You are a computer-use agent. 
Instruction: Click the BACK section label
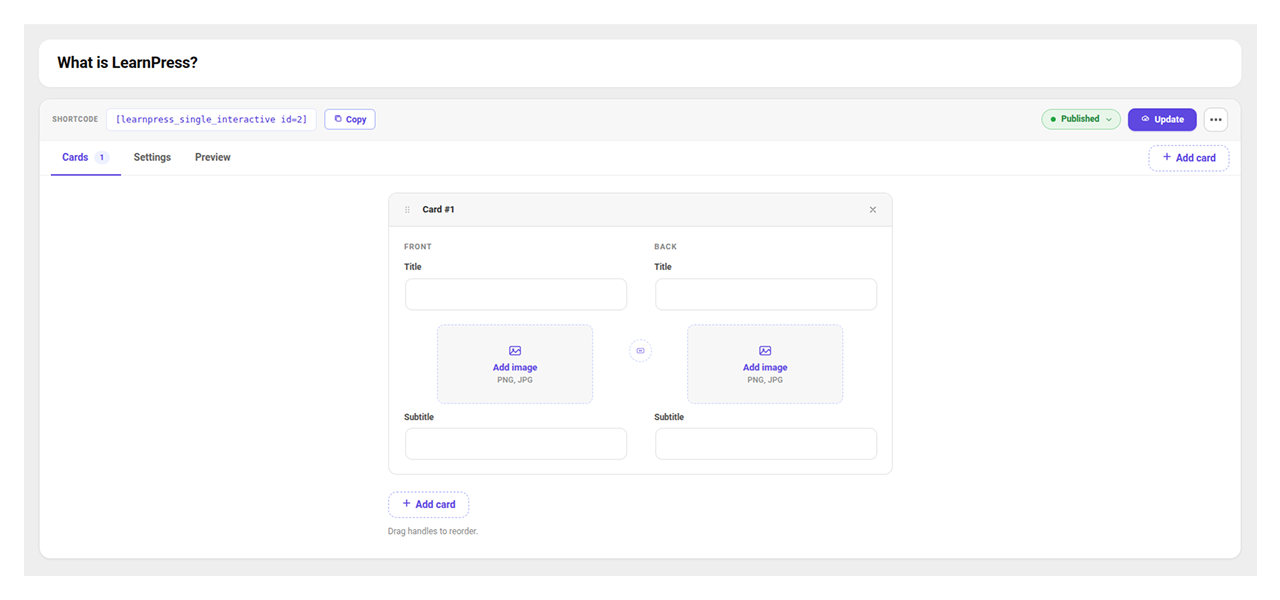click(665, 247)
